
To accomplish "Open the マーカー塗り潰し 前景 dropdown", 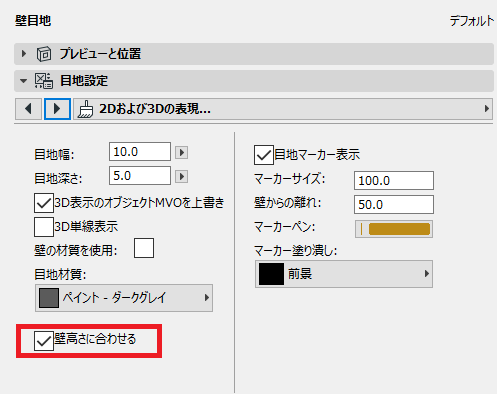I will coord(344,274).
